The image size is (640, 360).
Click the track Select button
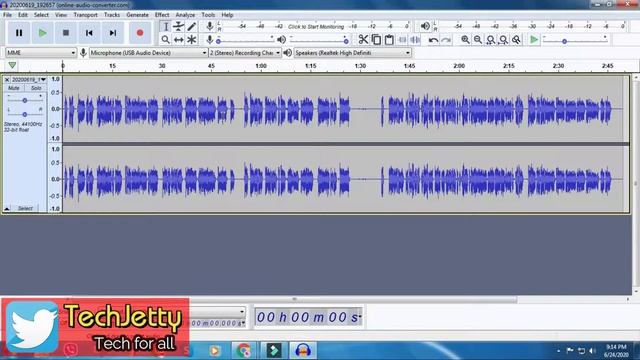click(25, 209)
